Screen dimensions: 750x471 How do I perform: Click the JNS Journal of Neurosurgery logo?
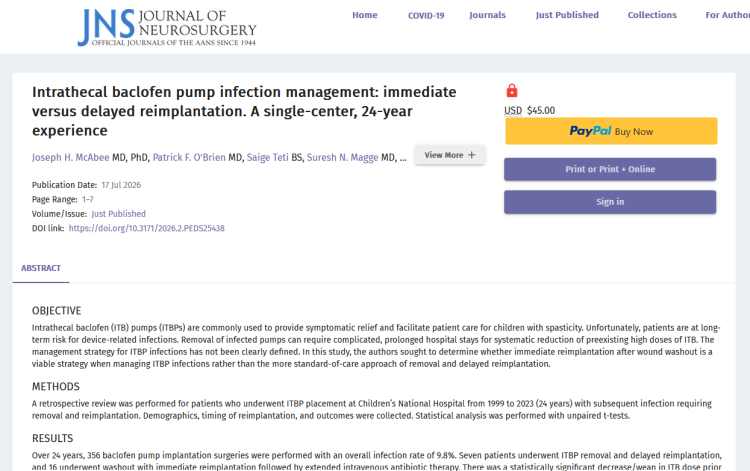click(167, 27)
